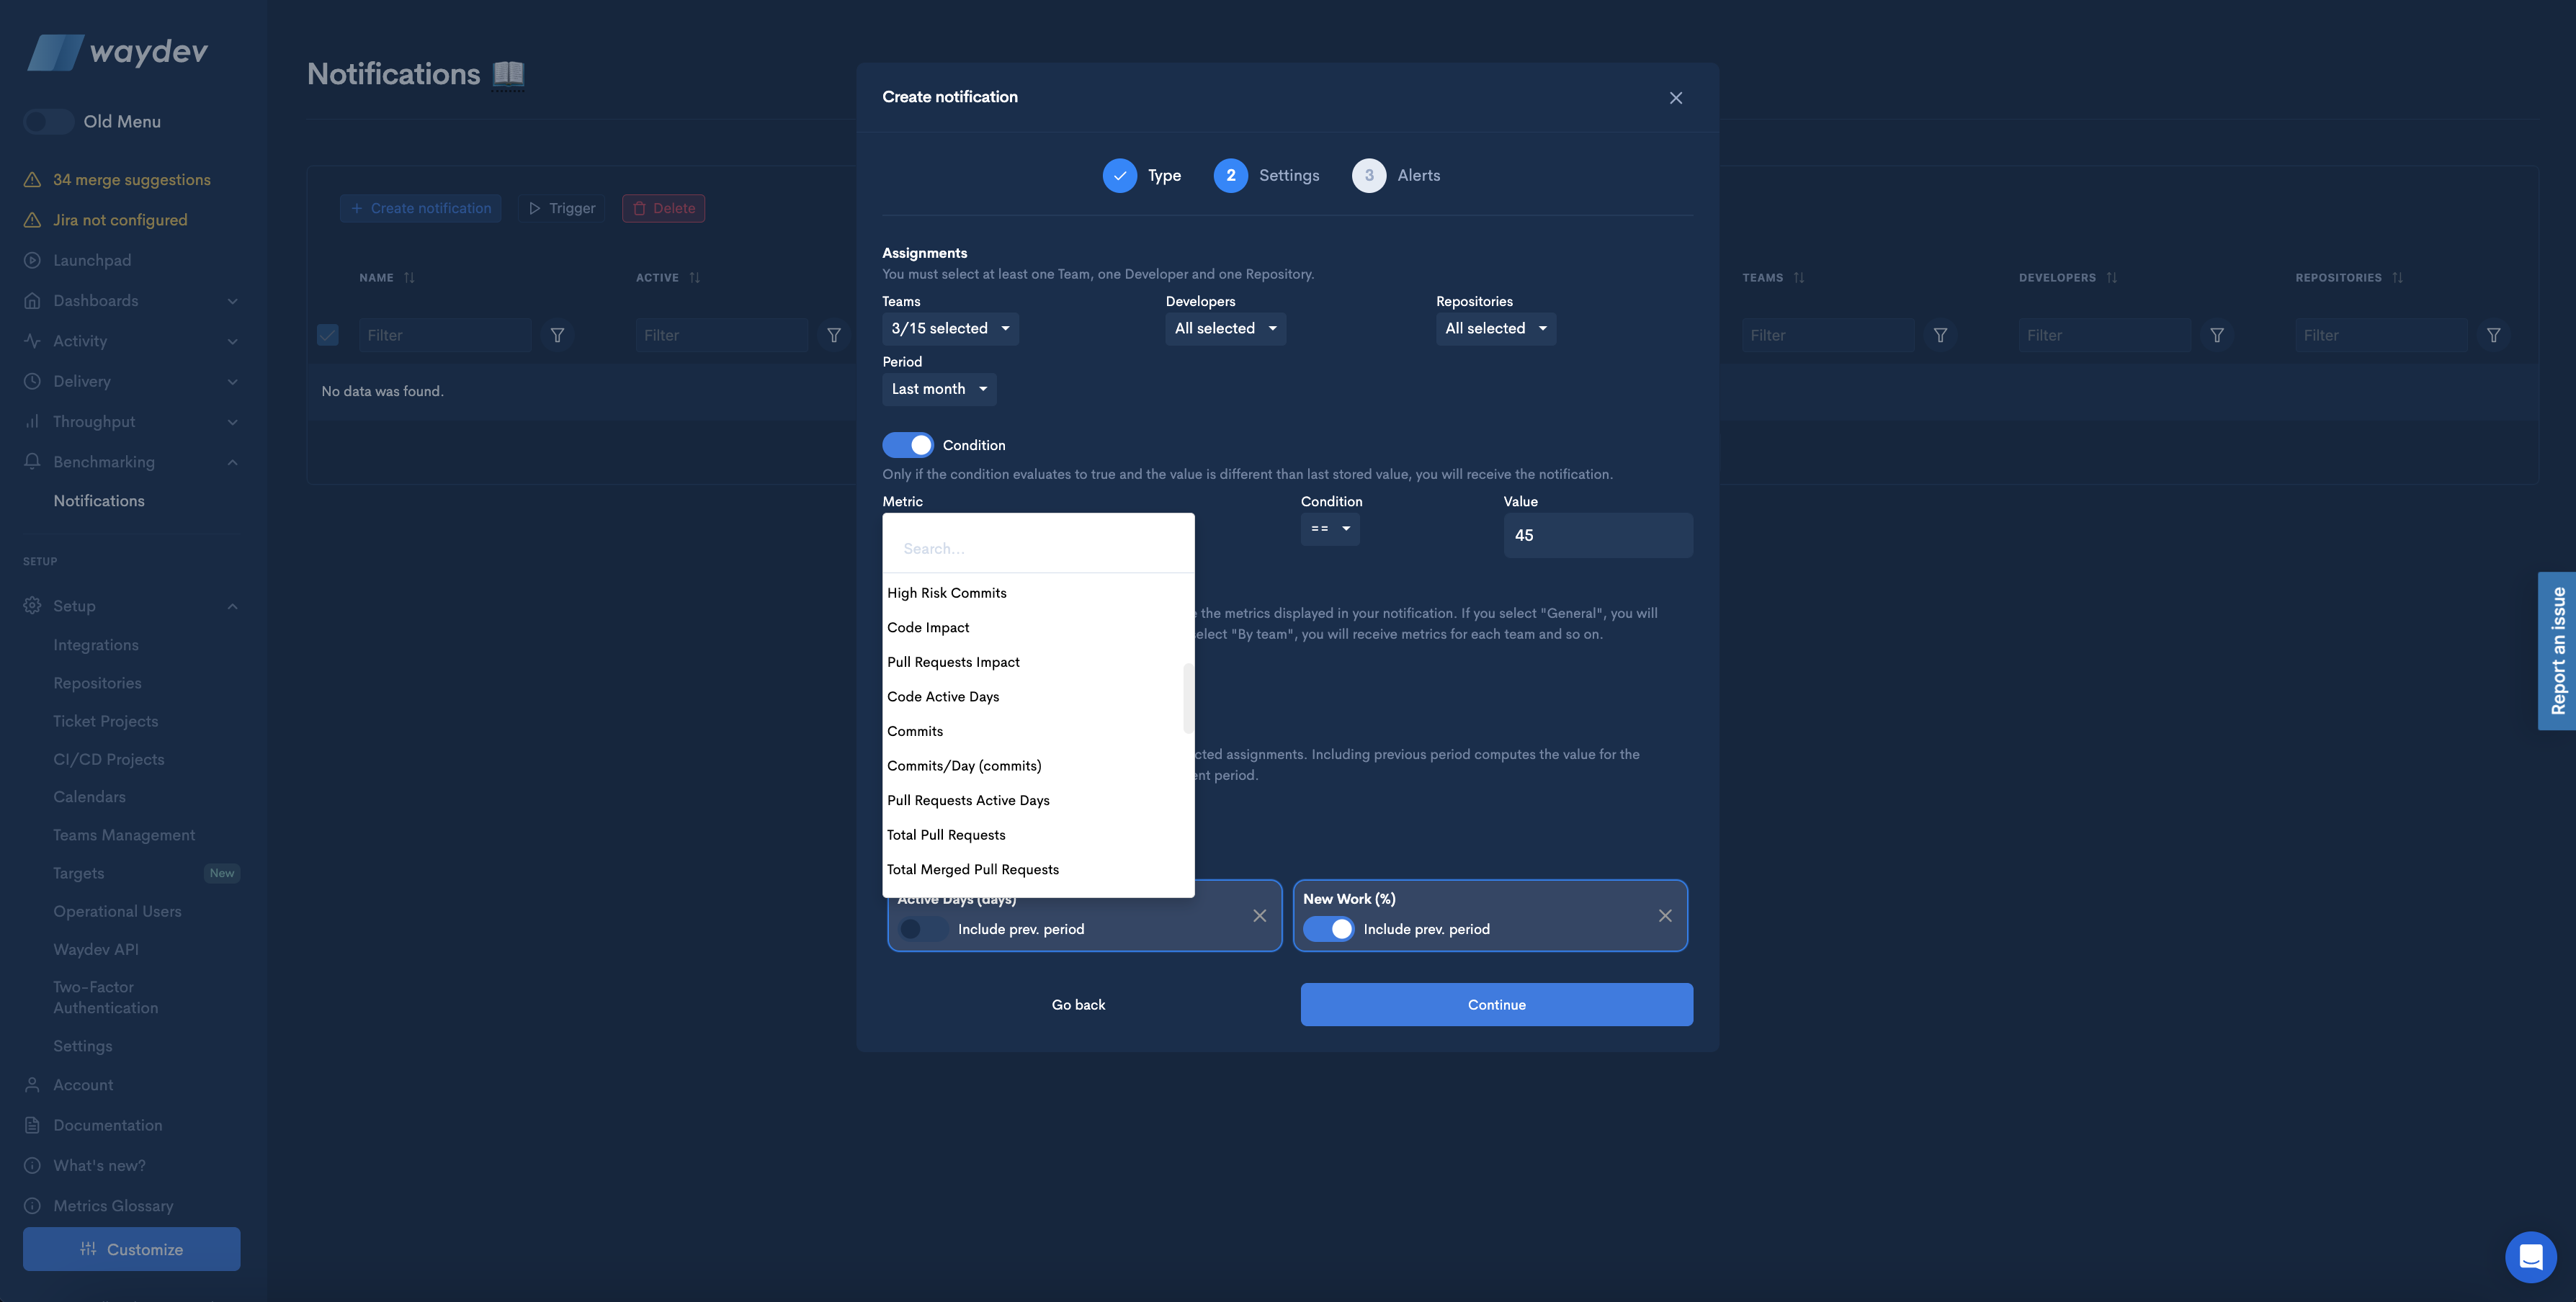The width and height of the screenshot is (2576, 1302).
Task: Disable the Condition toggle
Action: click(907, 445)
